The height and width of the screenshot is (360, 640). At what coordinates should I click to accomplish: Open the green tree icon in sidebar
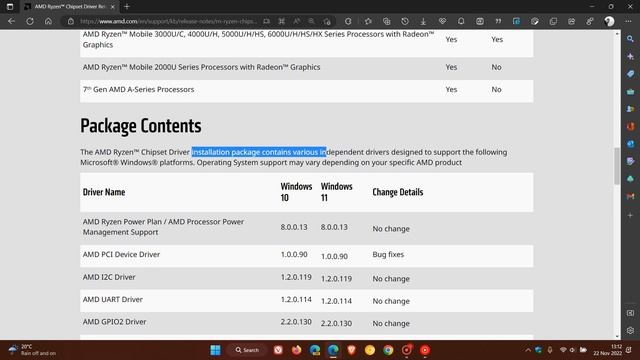[x=630, y=179]
